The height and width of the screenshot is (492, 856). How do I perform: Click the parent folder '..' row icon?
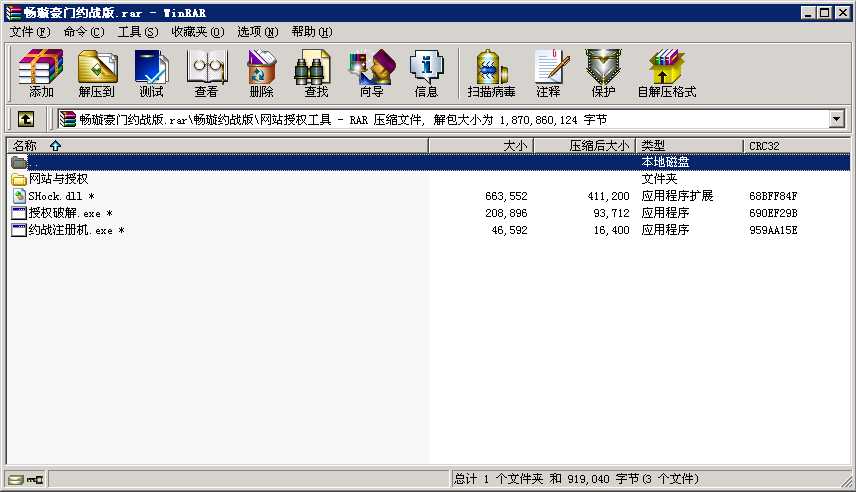(x=19, y=162)
